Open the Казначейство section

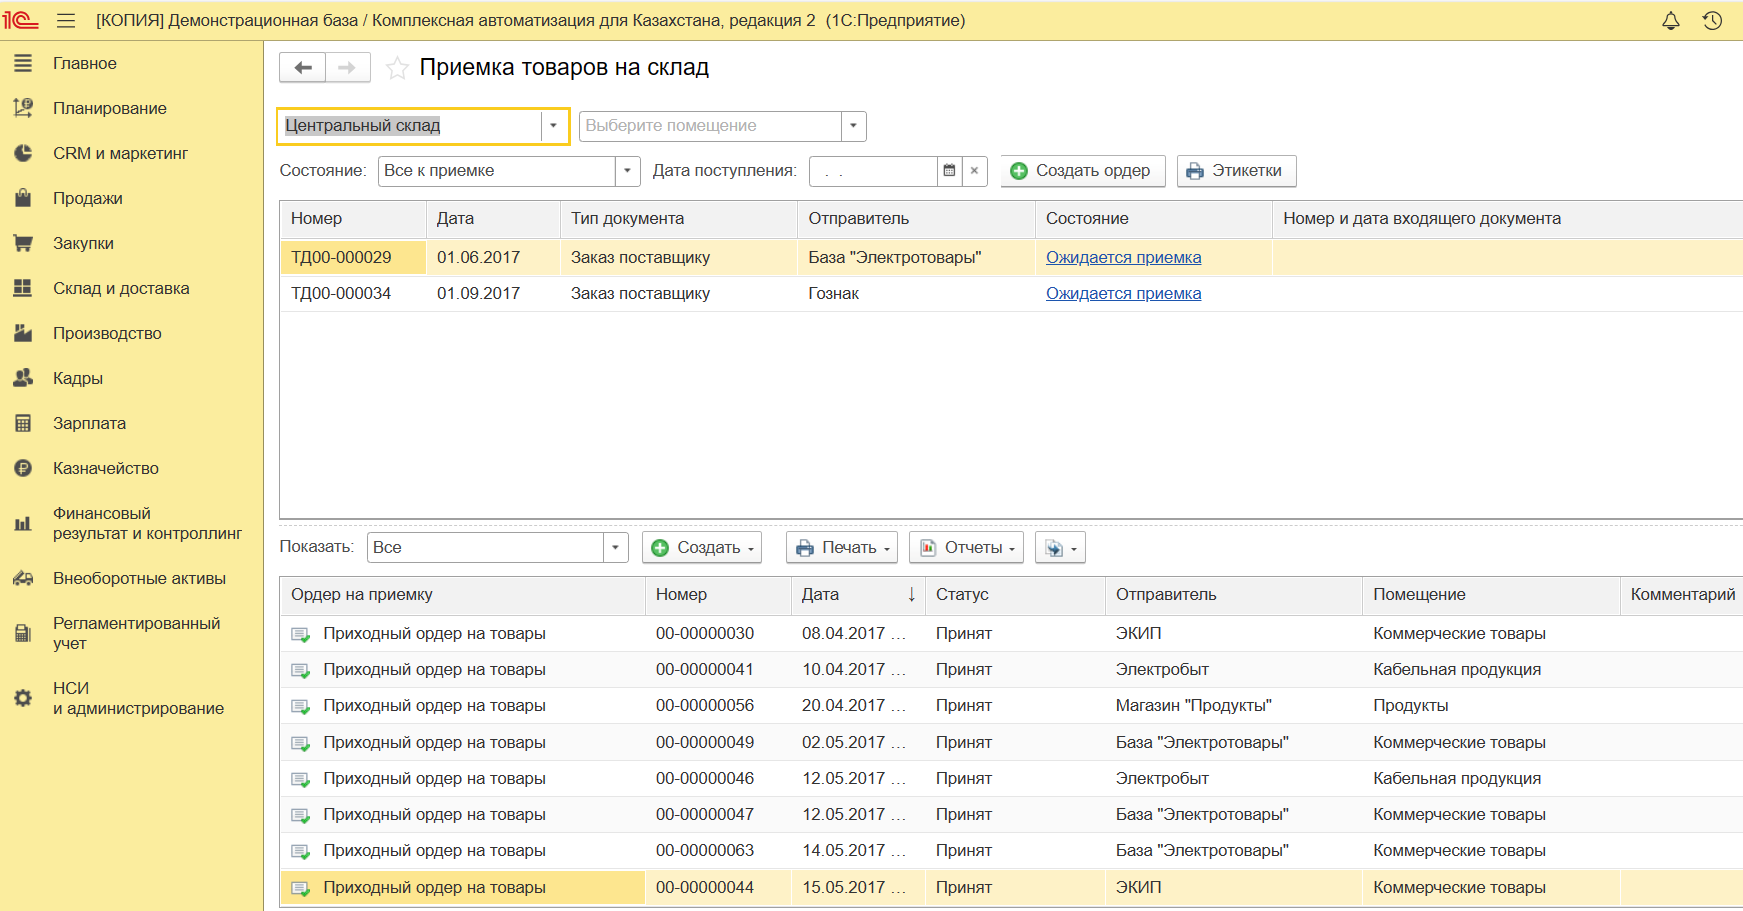[x=105, y=468]
